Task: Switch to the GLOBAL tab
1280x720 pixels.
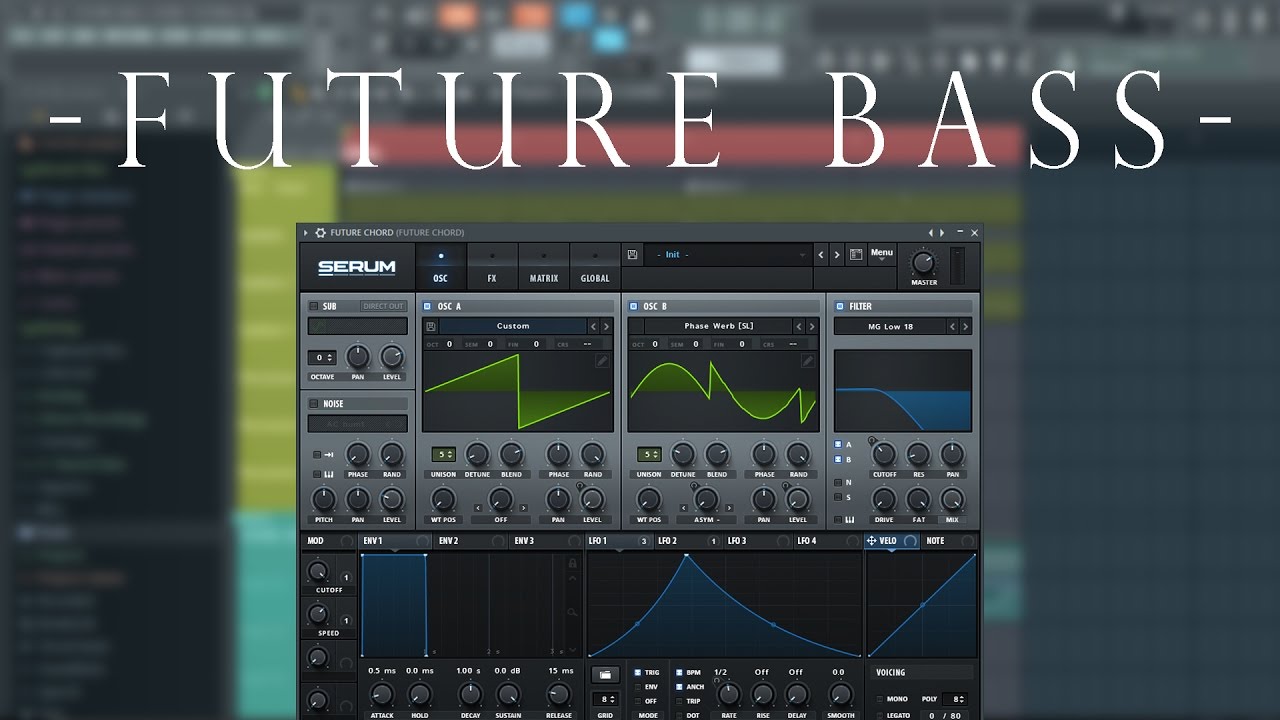Action: 595,267
